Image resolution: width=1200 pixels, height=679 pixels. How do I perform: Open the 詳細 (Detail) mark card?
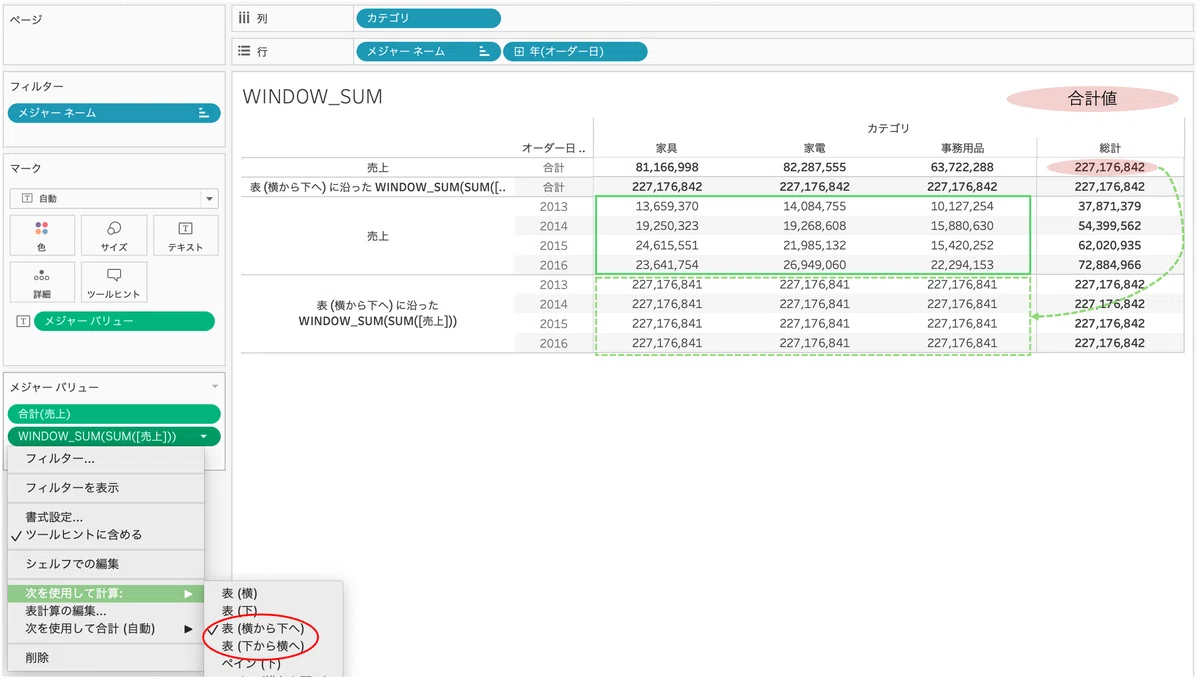[41, 283]
